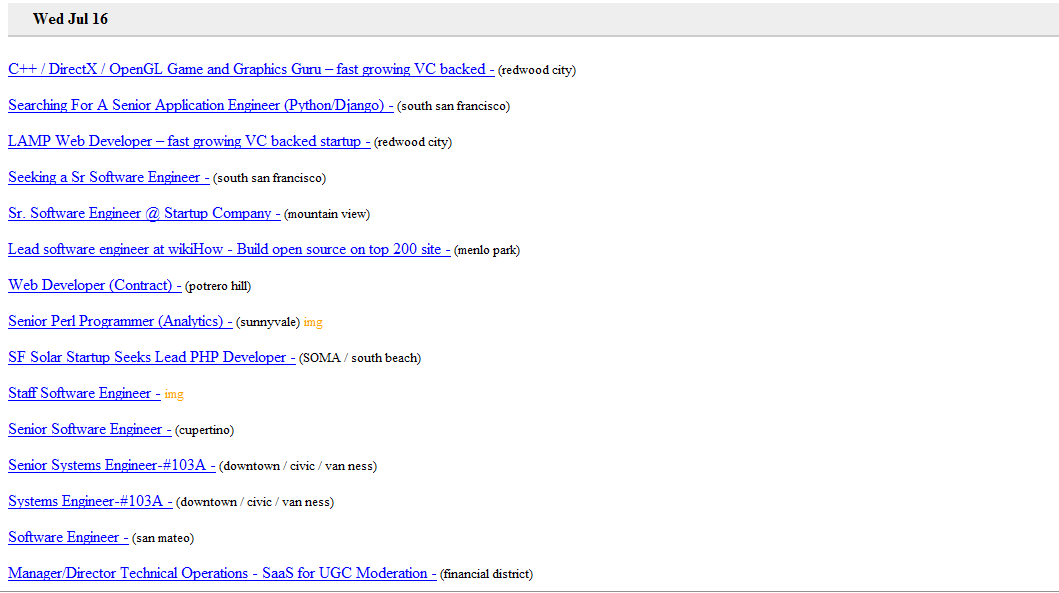
Task: Open the wikiHow Lead software engineer listing
Action: click(x=229, y=249)
